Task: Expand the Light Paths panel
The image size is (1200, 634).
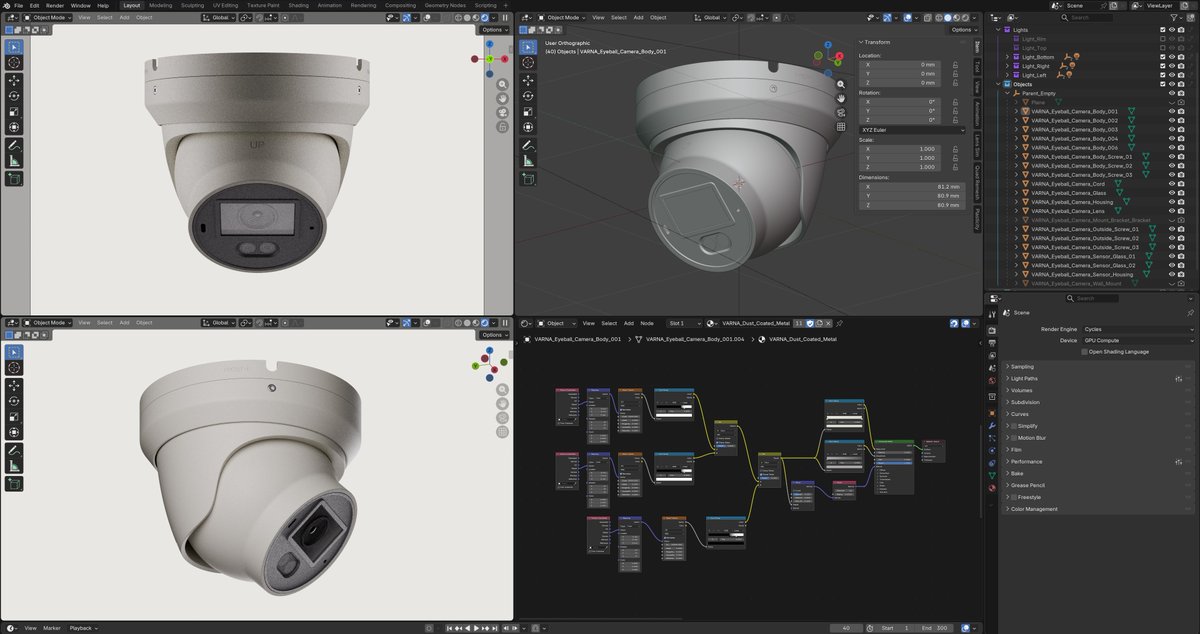Action: tap(1024, 379)
